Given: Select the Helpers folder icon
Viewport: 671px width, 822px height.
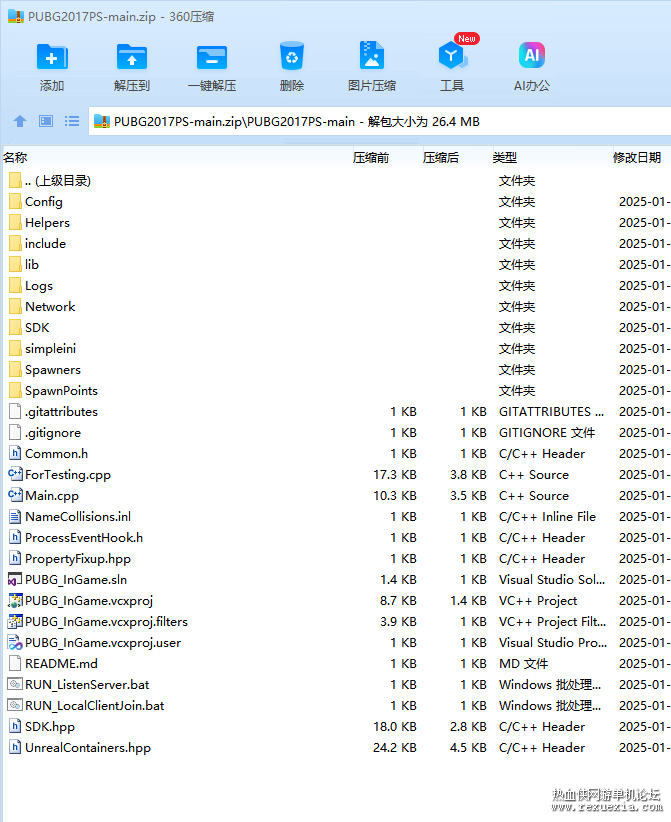Looking at the screenshot, I should 15,223.
